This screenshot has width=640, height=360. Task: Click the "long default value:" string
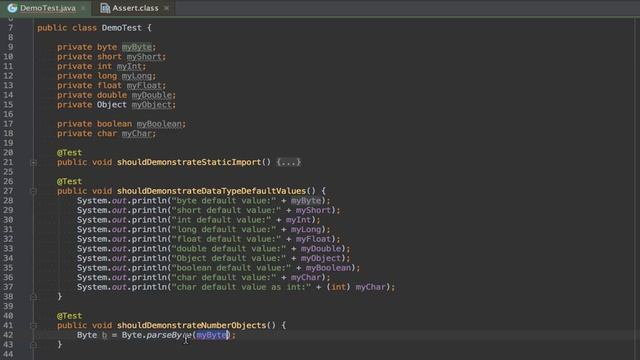tap(224, 229)
